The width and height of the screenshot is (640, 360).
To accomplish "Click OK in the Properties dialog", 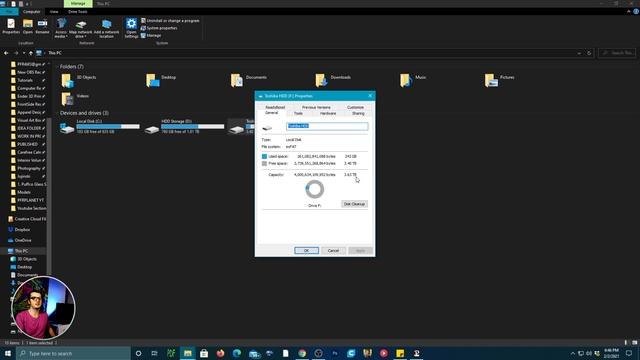I will click(307, 251).
